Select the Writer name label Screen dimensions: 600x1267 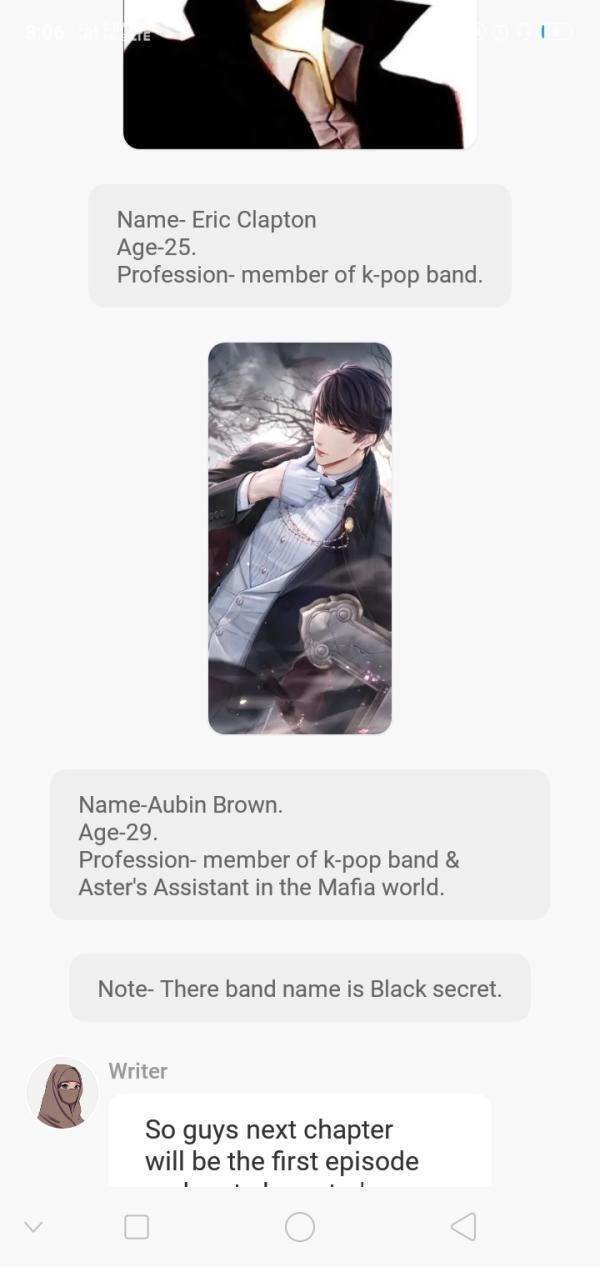[138, 1071]
